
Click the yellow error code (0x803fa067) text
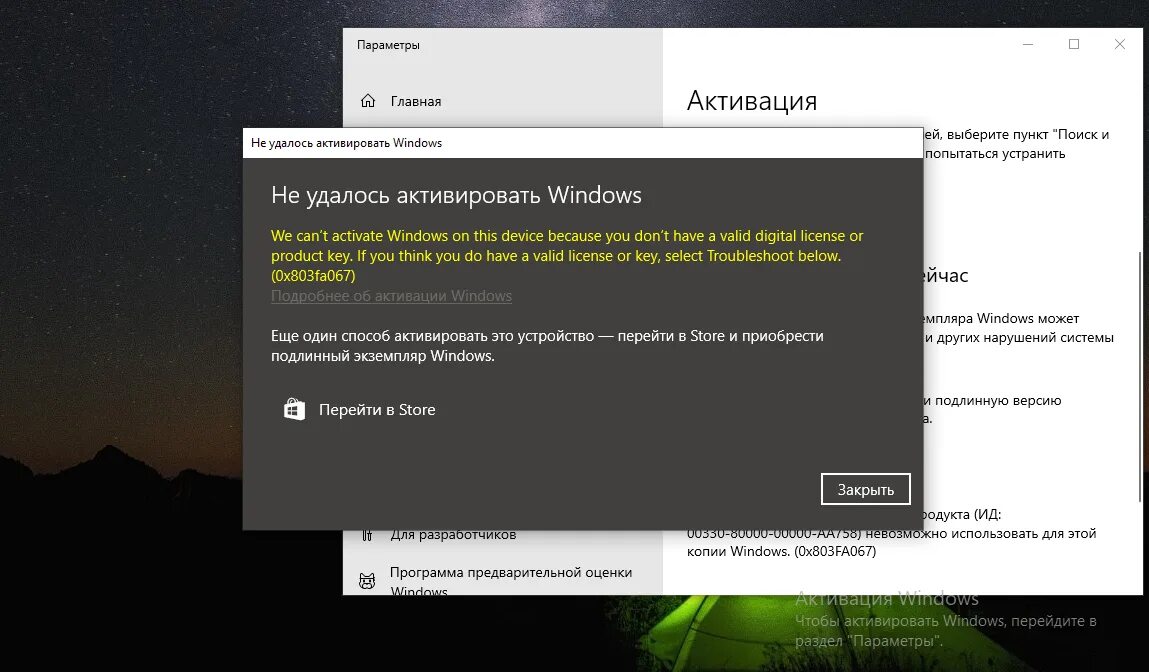pos(313,276)
